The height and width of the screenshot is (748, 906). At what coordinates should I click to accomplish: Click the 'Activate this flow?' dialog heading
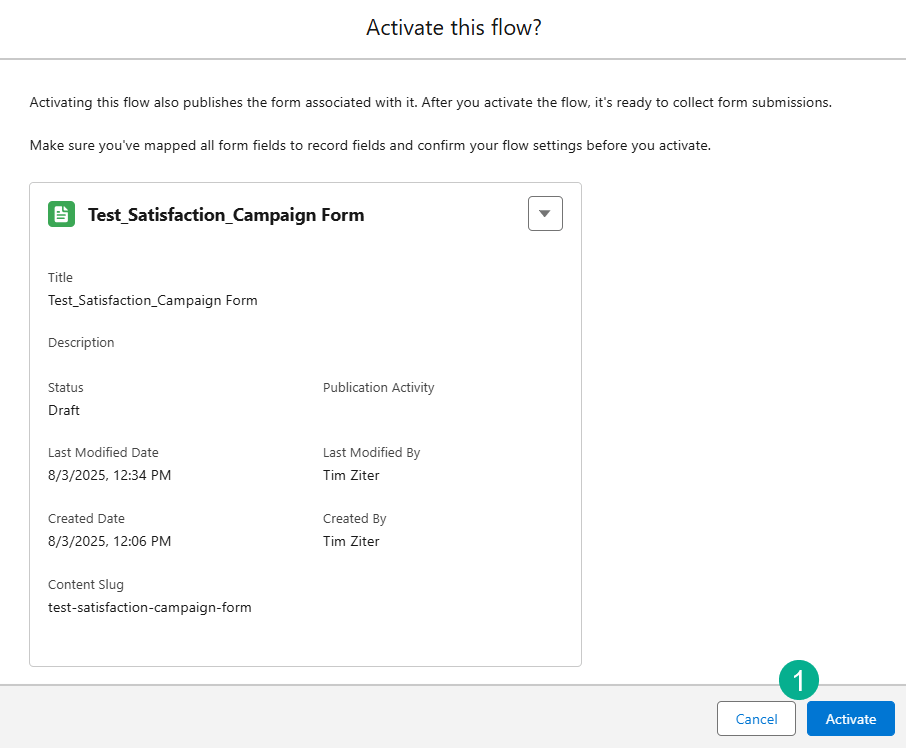click(x=453, y=28)
